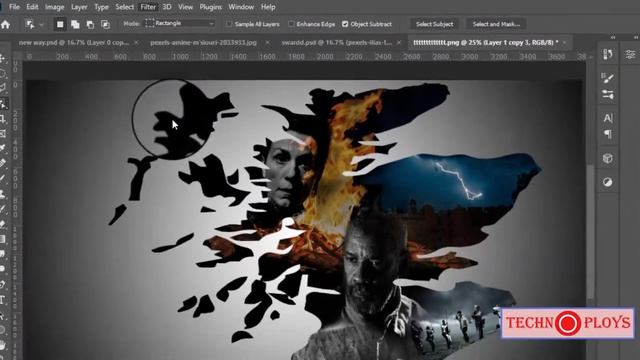Open the History panel icon
640x360 pixels.
pyautogui.click(x=608, y=54)
